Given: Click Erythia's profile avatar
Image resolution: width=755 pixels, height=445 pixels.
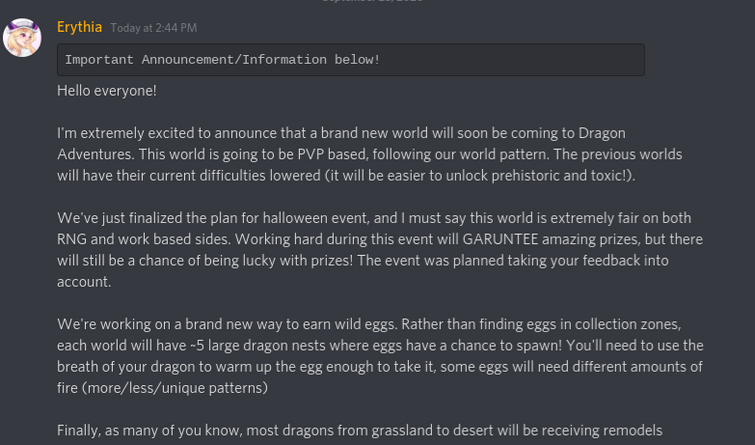Looking at the screenshot, I should tap(22, 37).
